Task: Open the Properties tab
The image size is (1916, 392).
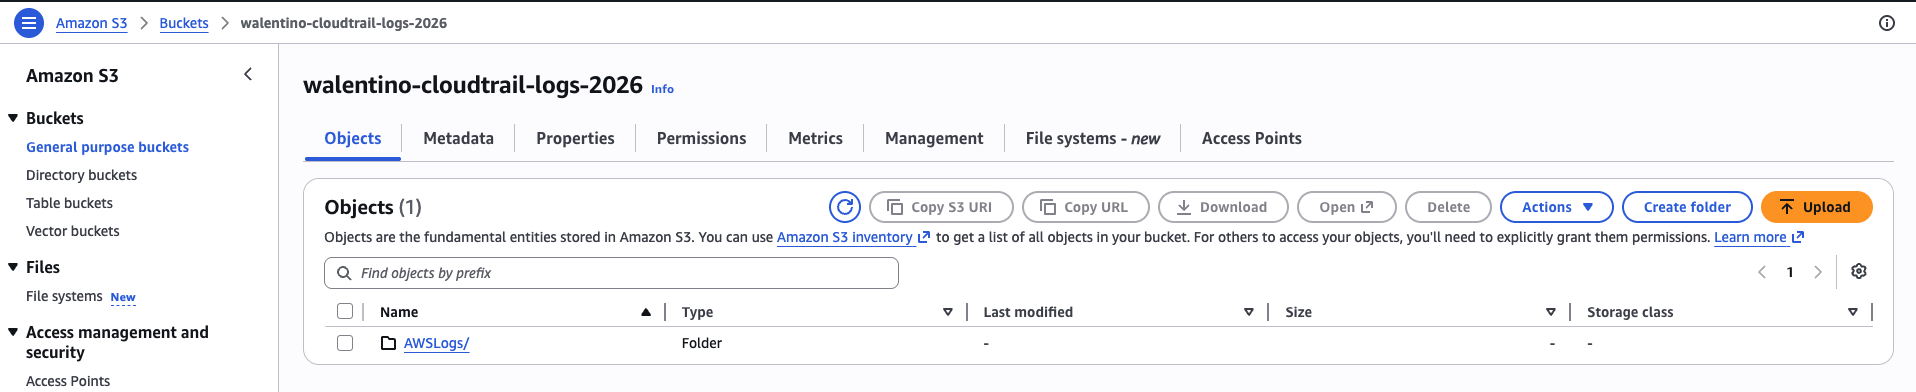Action: (x=575, y=138)
